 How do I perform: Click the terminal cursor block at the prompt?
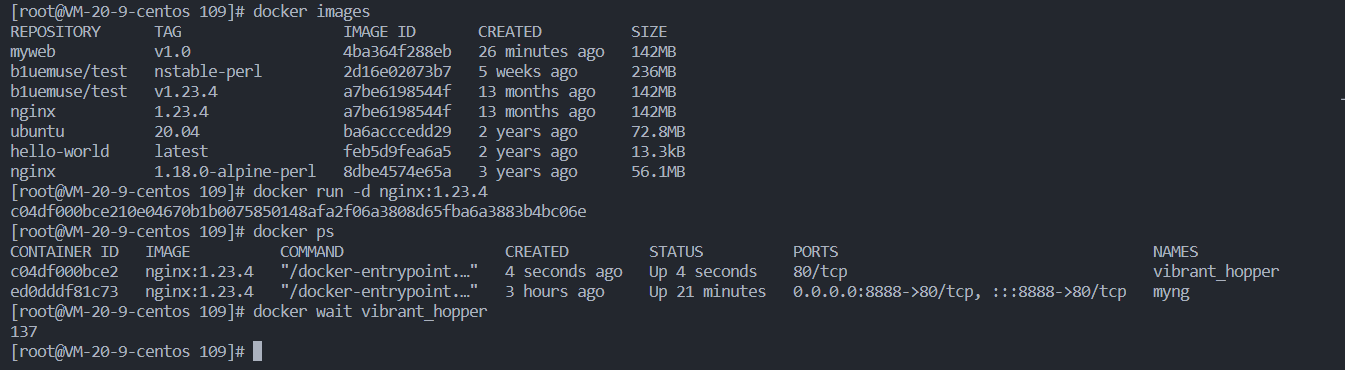click(257, 351)
